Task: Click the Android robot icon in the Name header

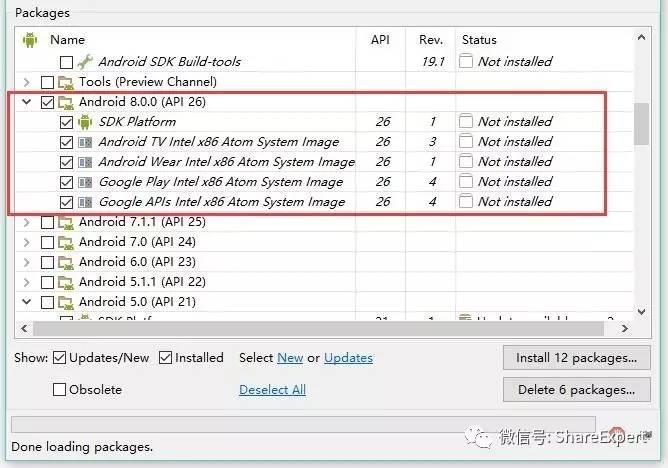Action: coord(30,40)
